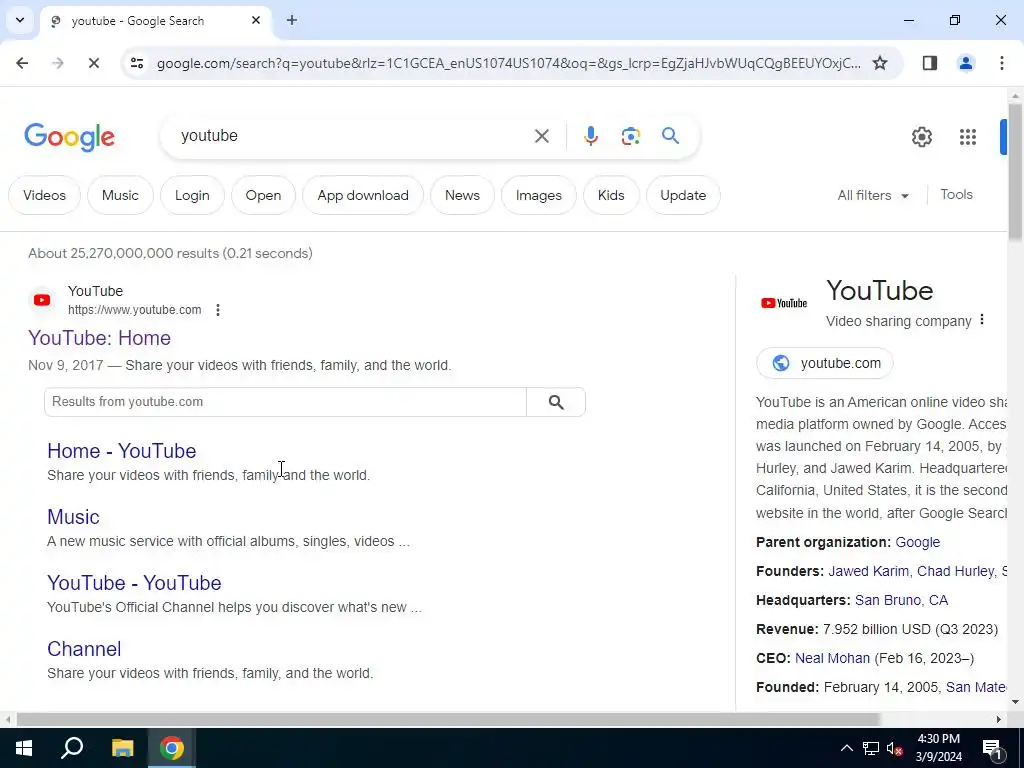Open the Chad Hurley founder link
The image size is (1024, 768).
[x=955, y=571]
